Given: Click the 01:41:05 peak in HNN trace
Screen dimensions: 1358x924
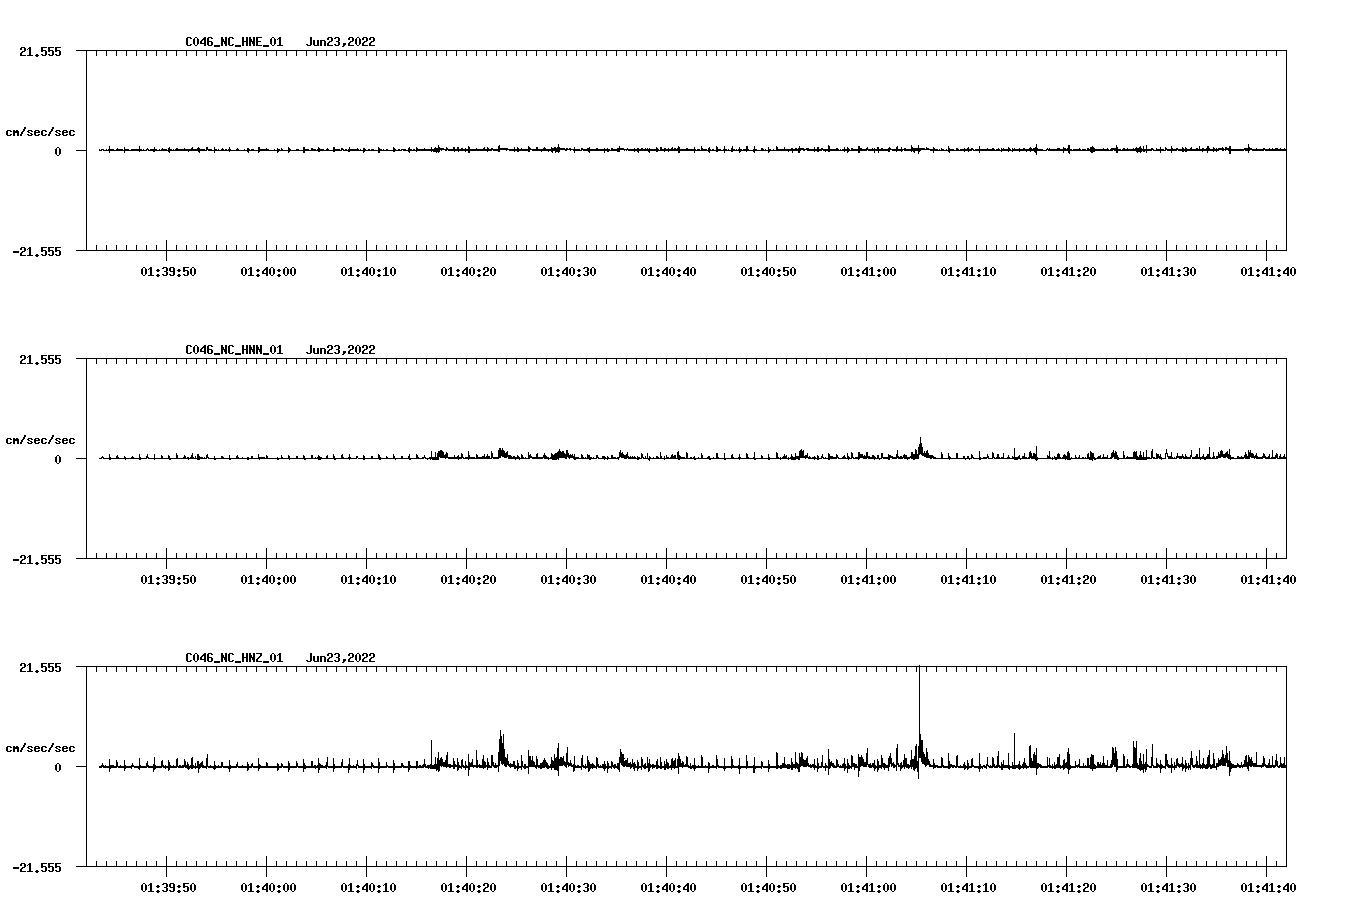Looking at the screenshot, I should click(x=921, y=448).
